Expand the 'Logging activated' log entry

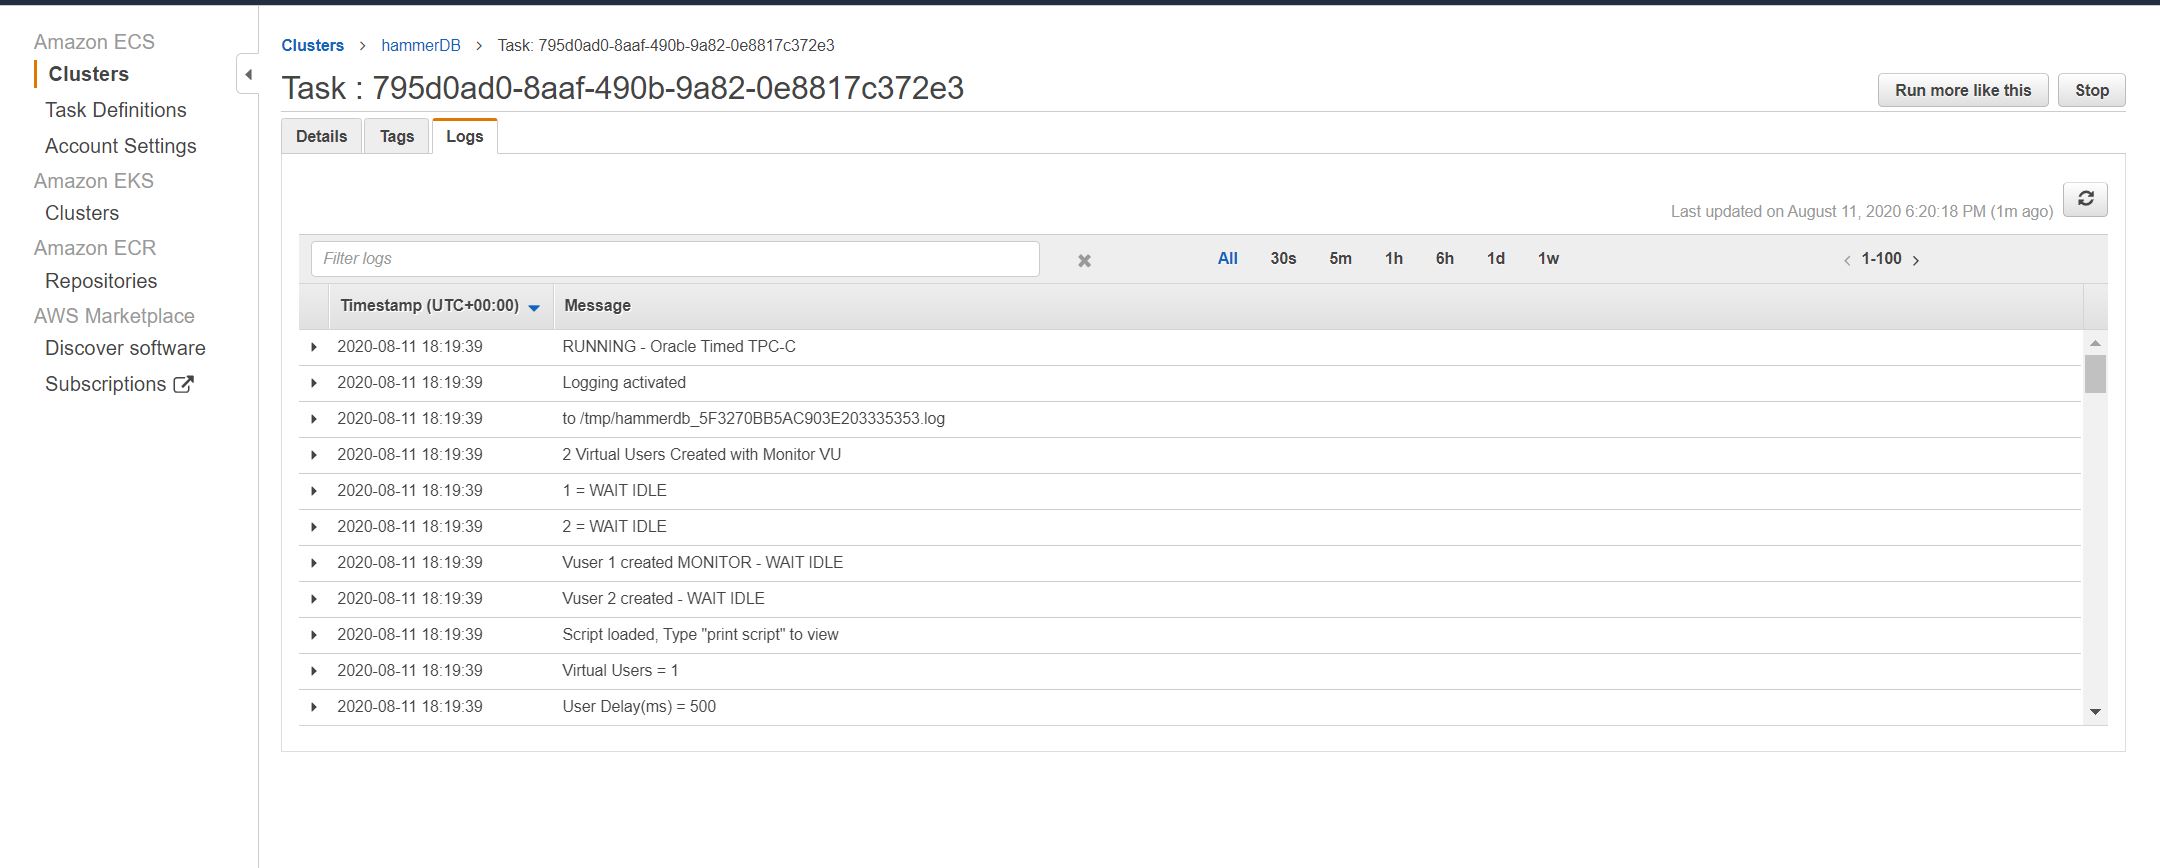click(314, 383)
